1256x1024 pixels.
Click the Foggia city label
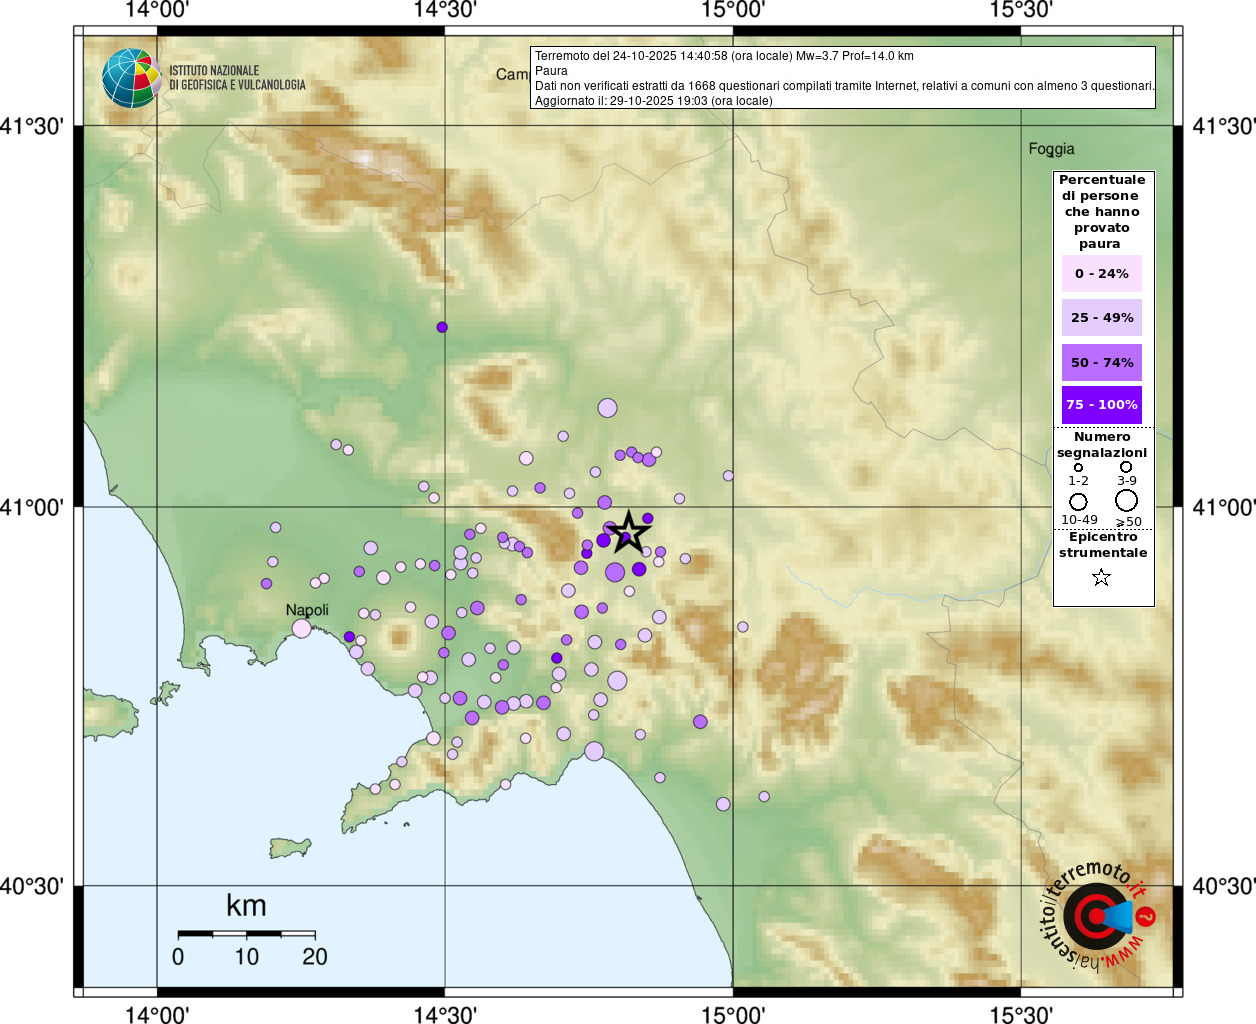[x=1052, y=149]
